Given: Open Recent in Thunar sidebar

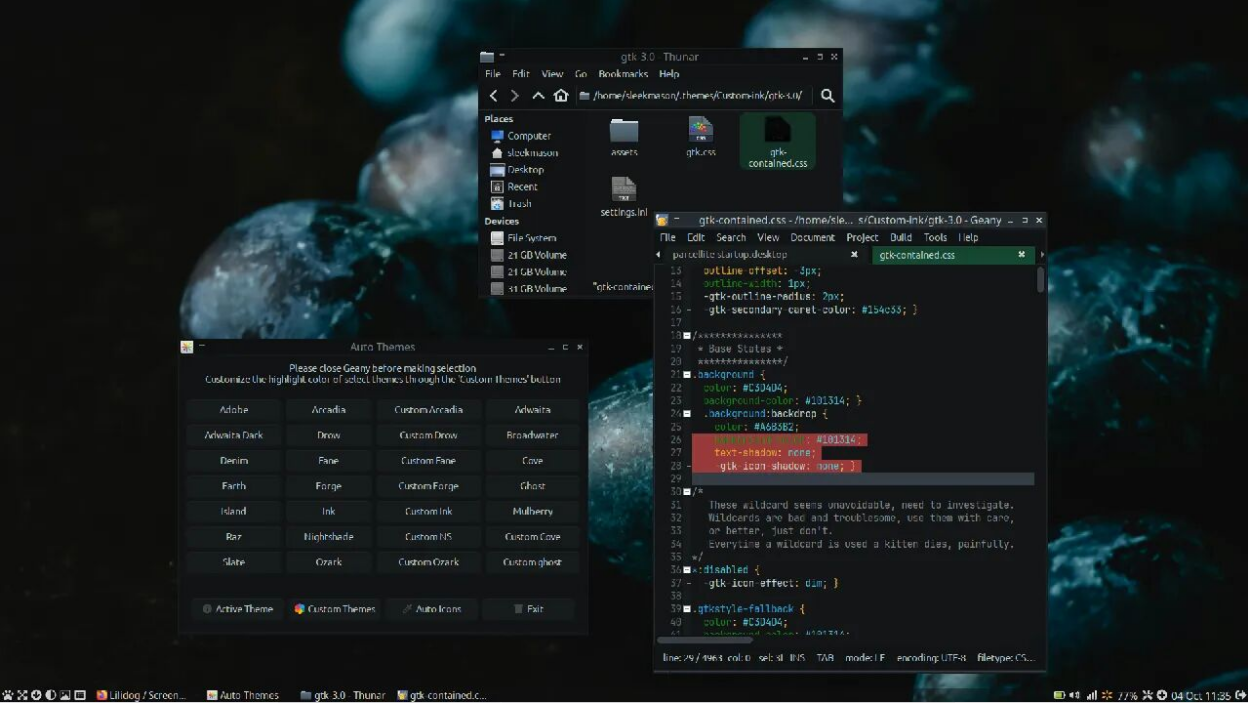Looking at the screenshot, I should pyautogui.click(x=514, y=187).
